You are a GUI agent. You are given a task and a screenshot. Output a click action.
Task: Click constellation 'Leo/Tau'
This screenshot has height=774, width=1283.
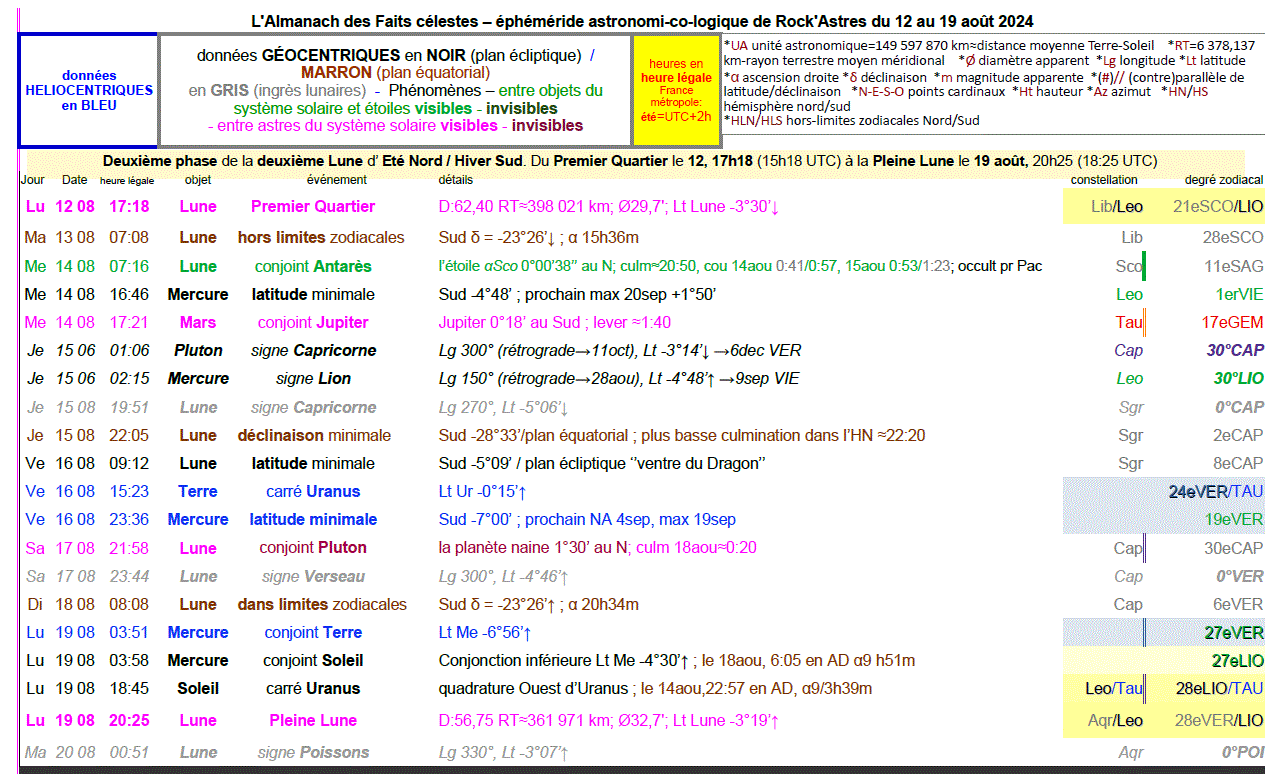tap(1115, 688)
